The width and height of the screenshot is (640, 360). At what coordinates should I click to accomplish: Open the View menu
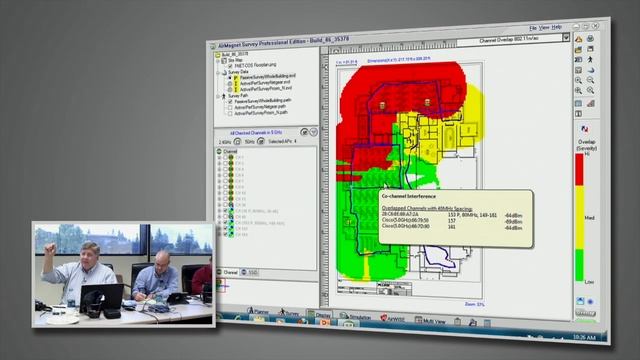coord(544,27)
